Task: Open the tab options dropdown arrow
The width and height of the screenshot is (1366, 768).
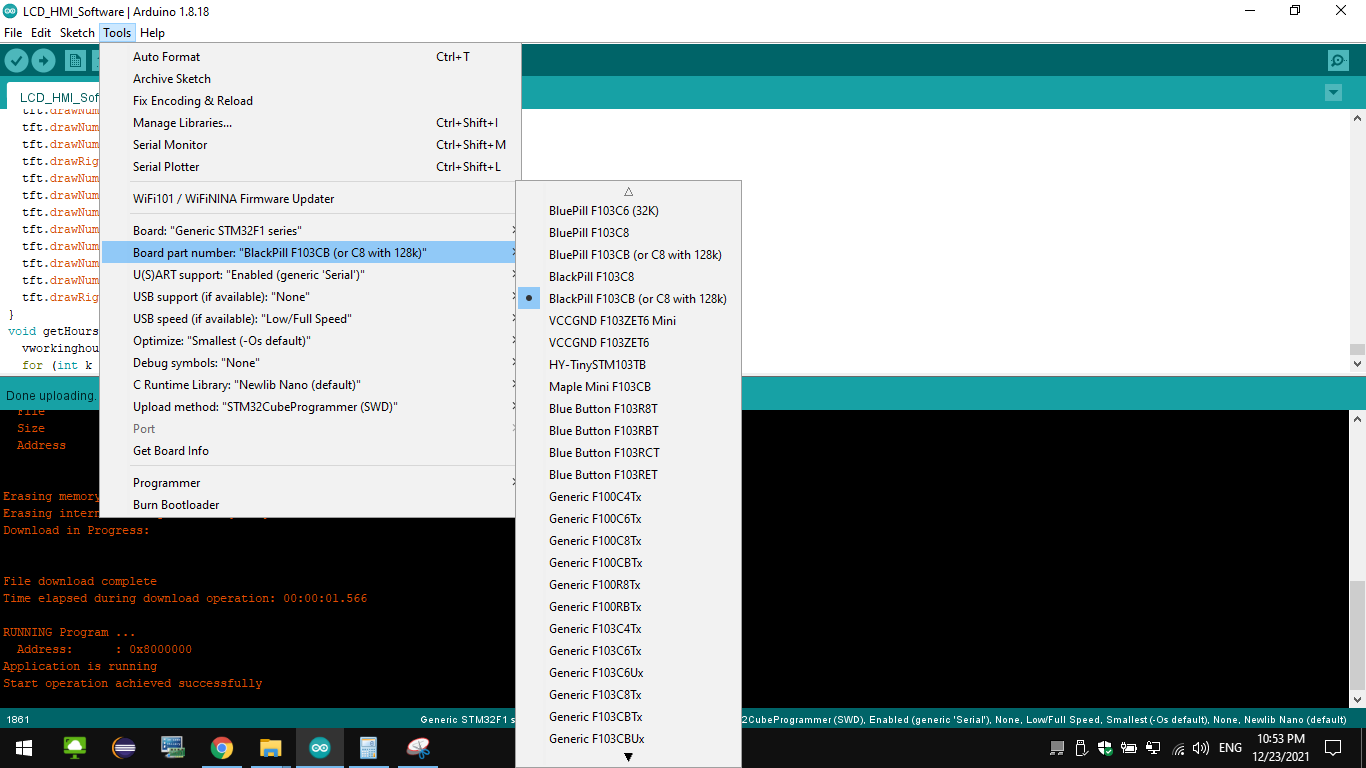Action: pyautogui.click(x=1333, y=93)
